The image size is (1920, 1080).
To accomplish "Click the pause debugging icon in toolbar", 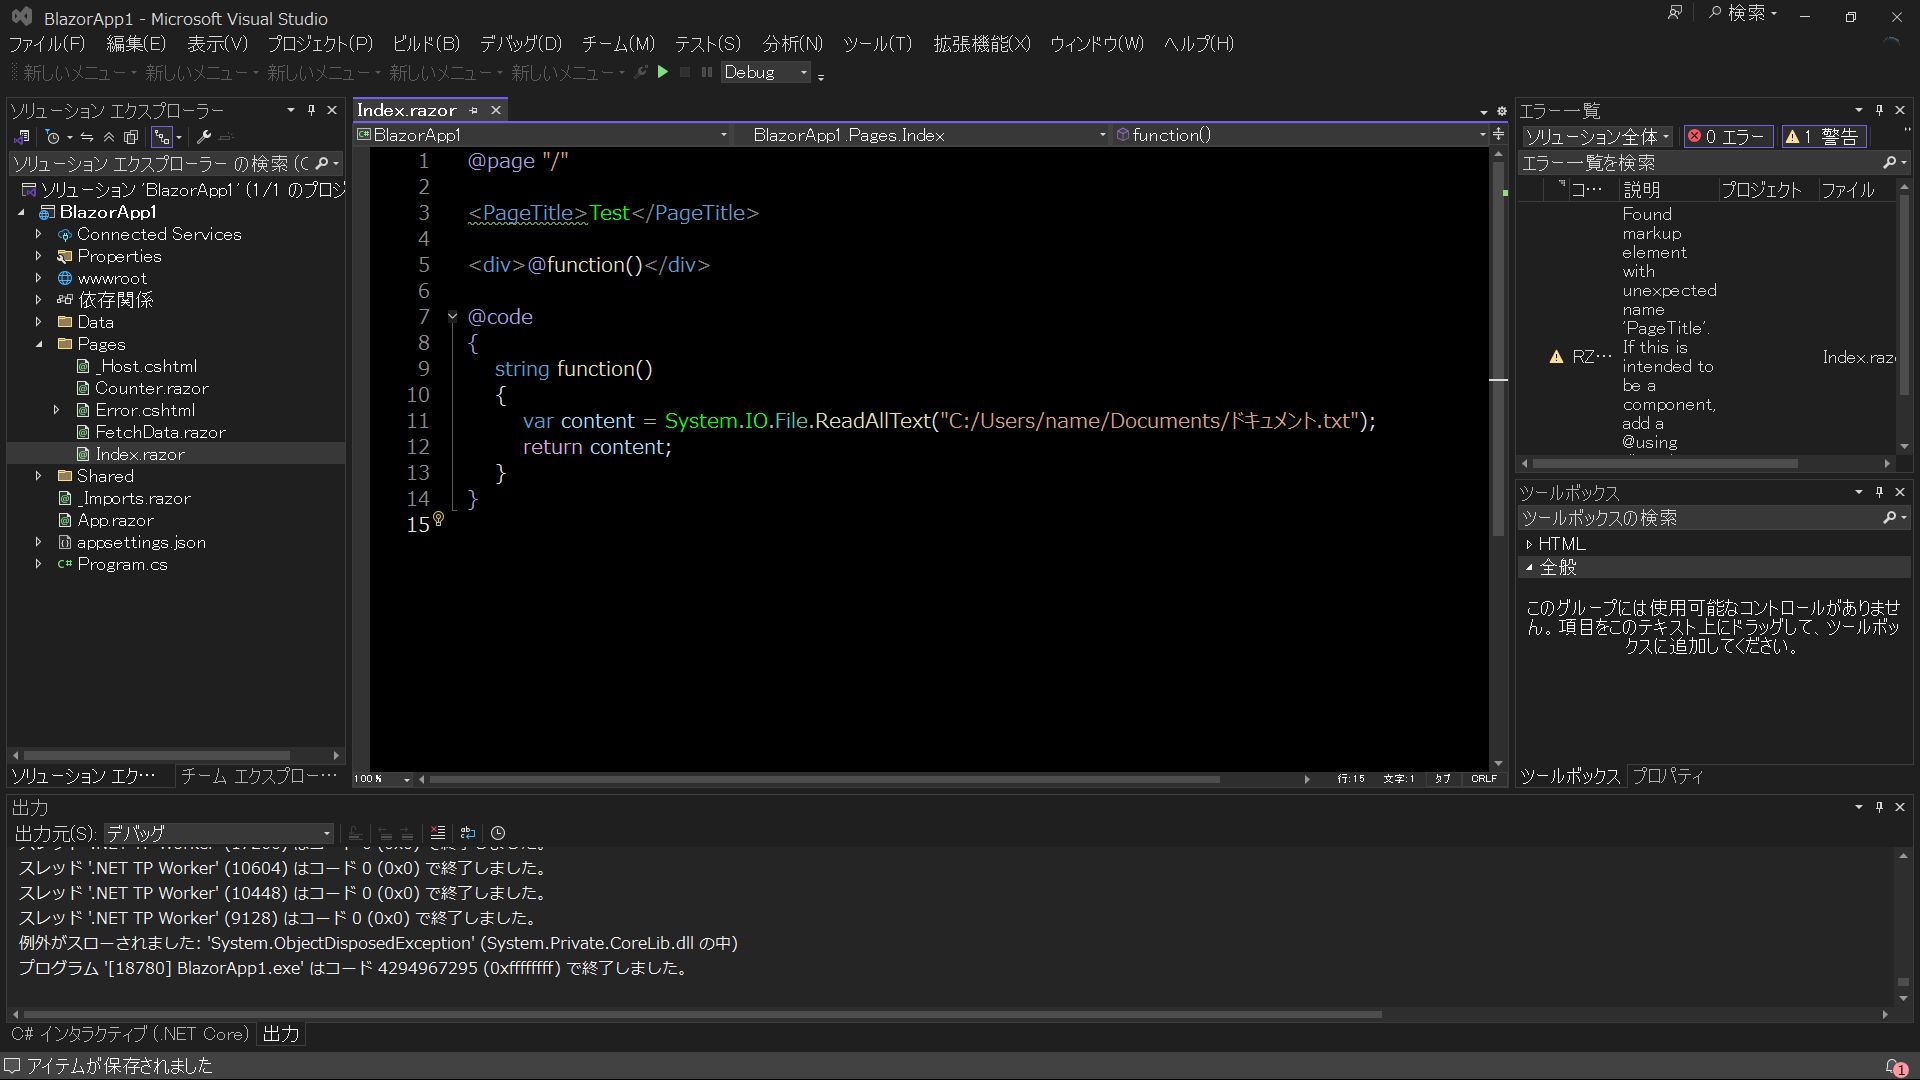I will click(707, 72).
